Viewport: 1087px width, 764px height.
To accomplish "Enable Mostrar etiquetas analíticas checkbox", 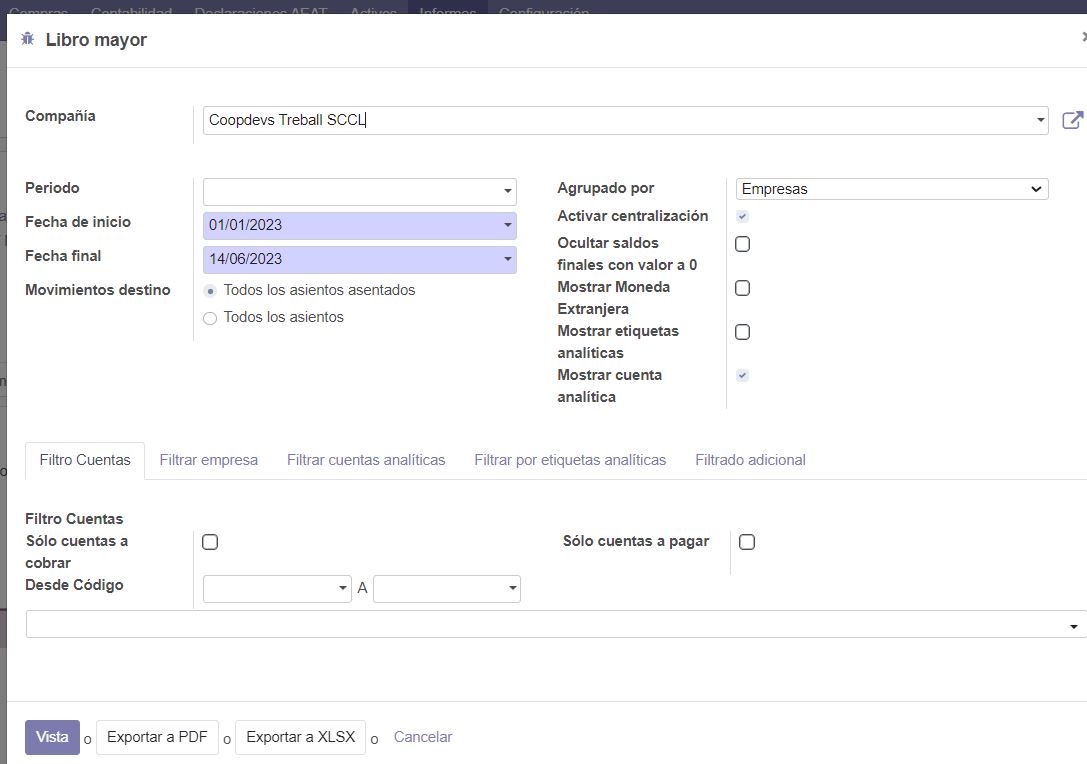I will pos(742,332).
